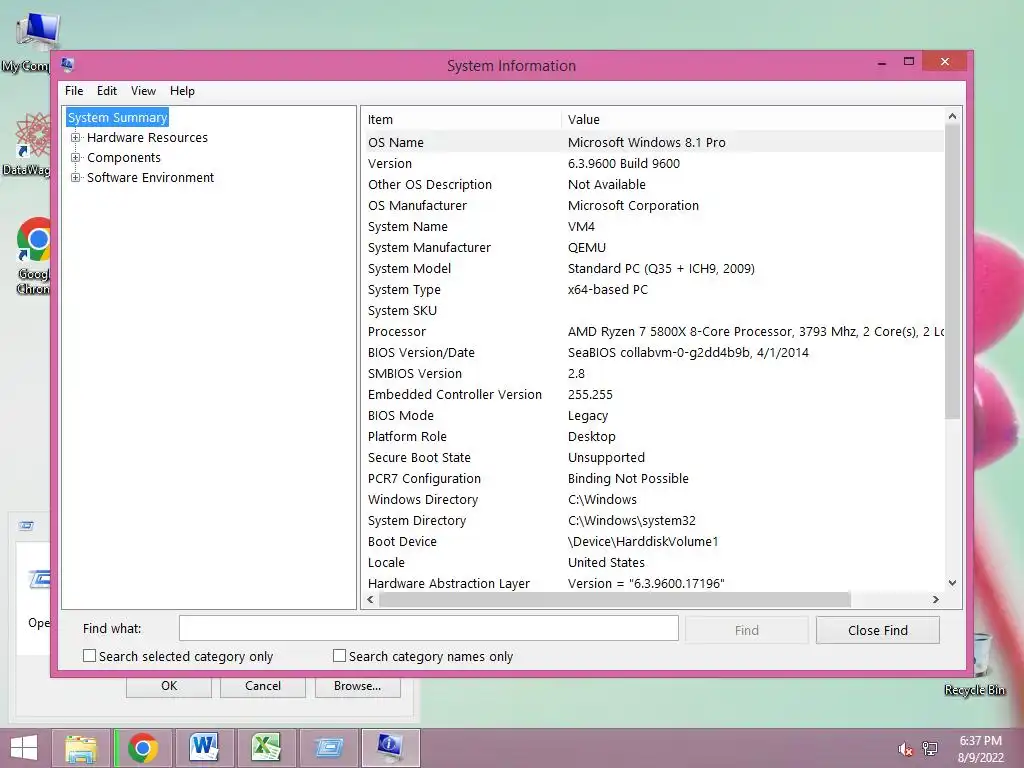Open the Edit menu
The image size is (1024, 768).
[106, 91]
